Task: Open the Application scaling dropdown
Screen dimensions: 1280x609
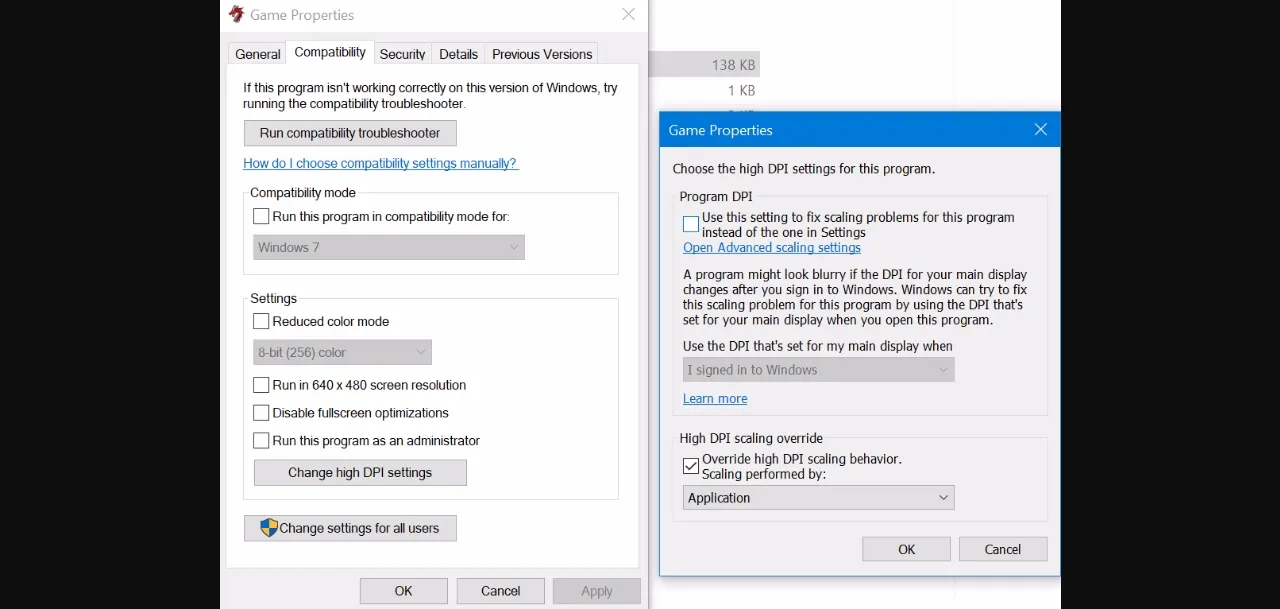Action: tap(818, 498)
